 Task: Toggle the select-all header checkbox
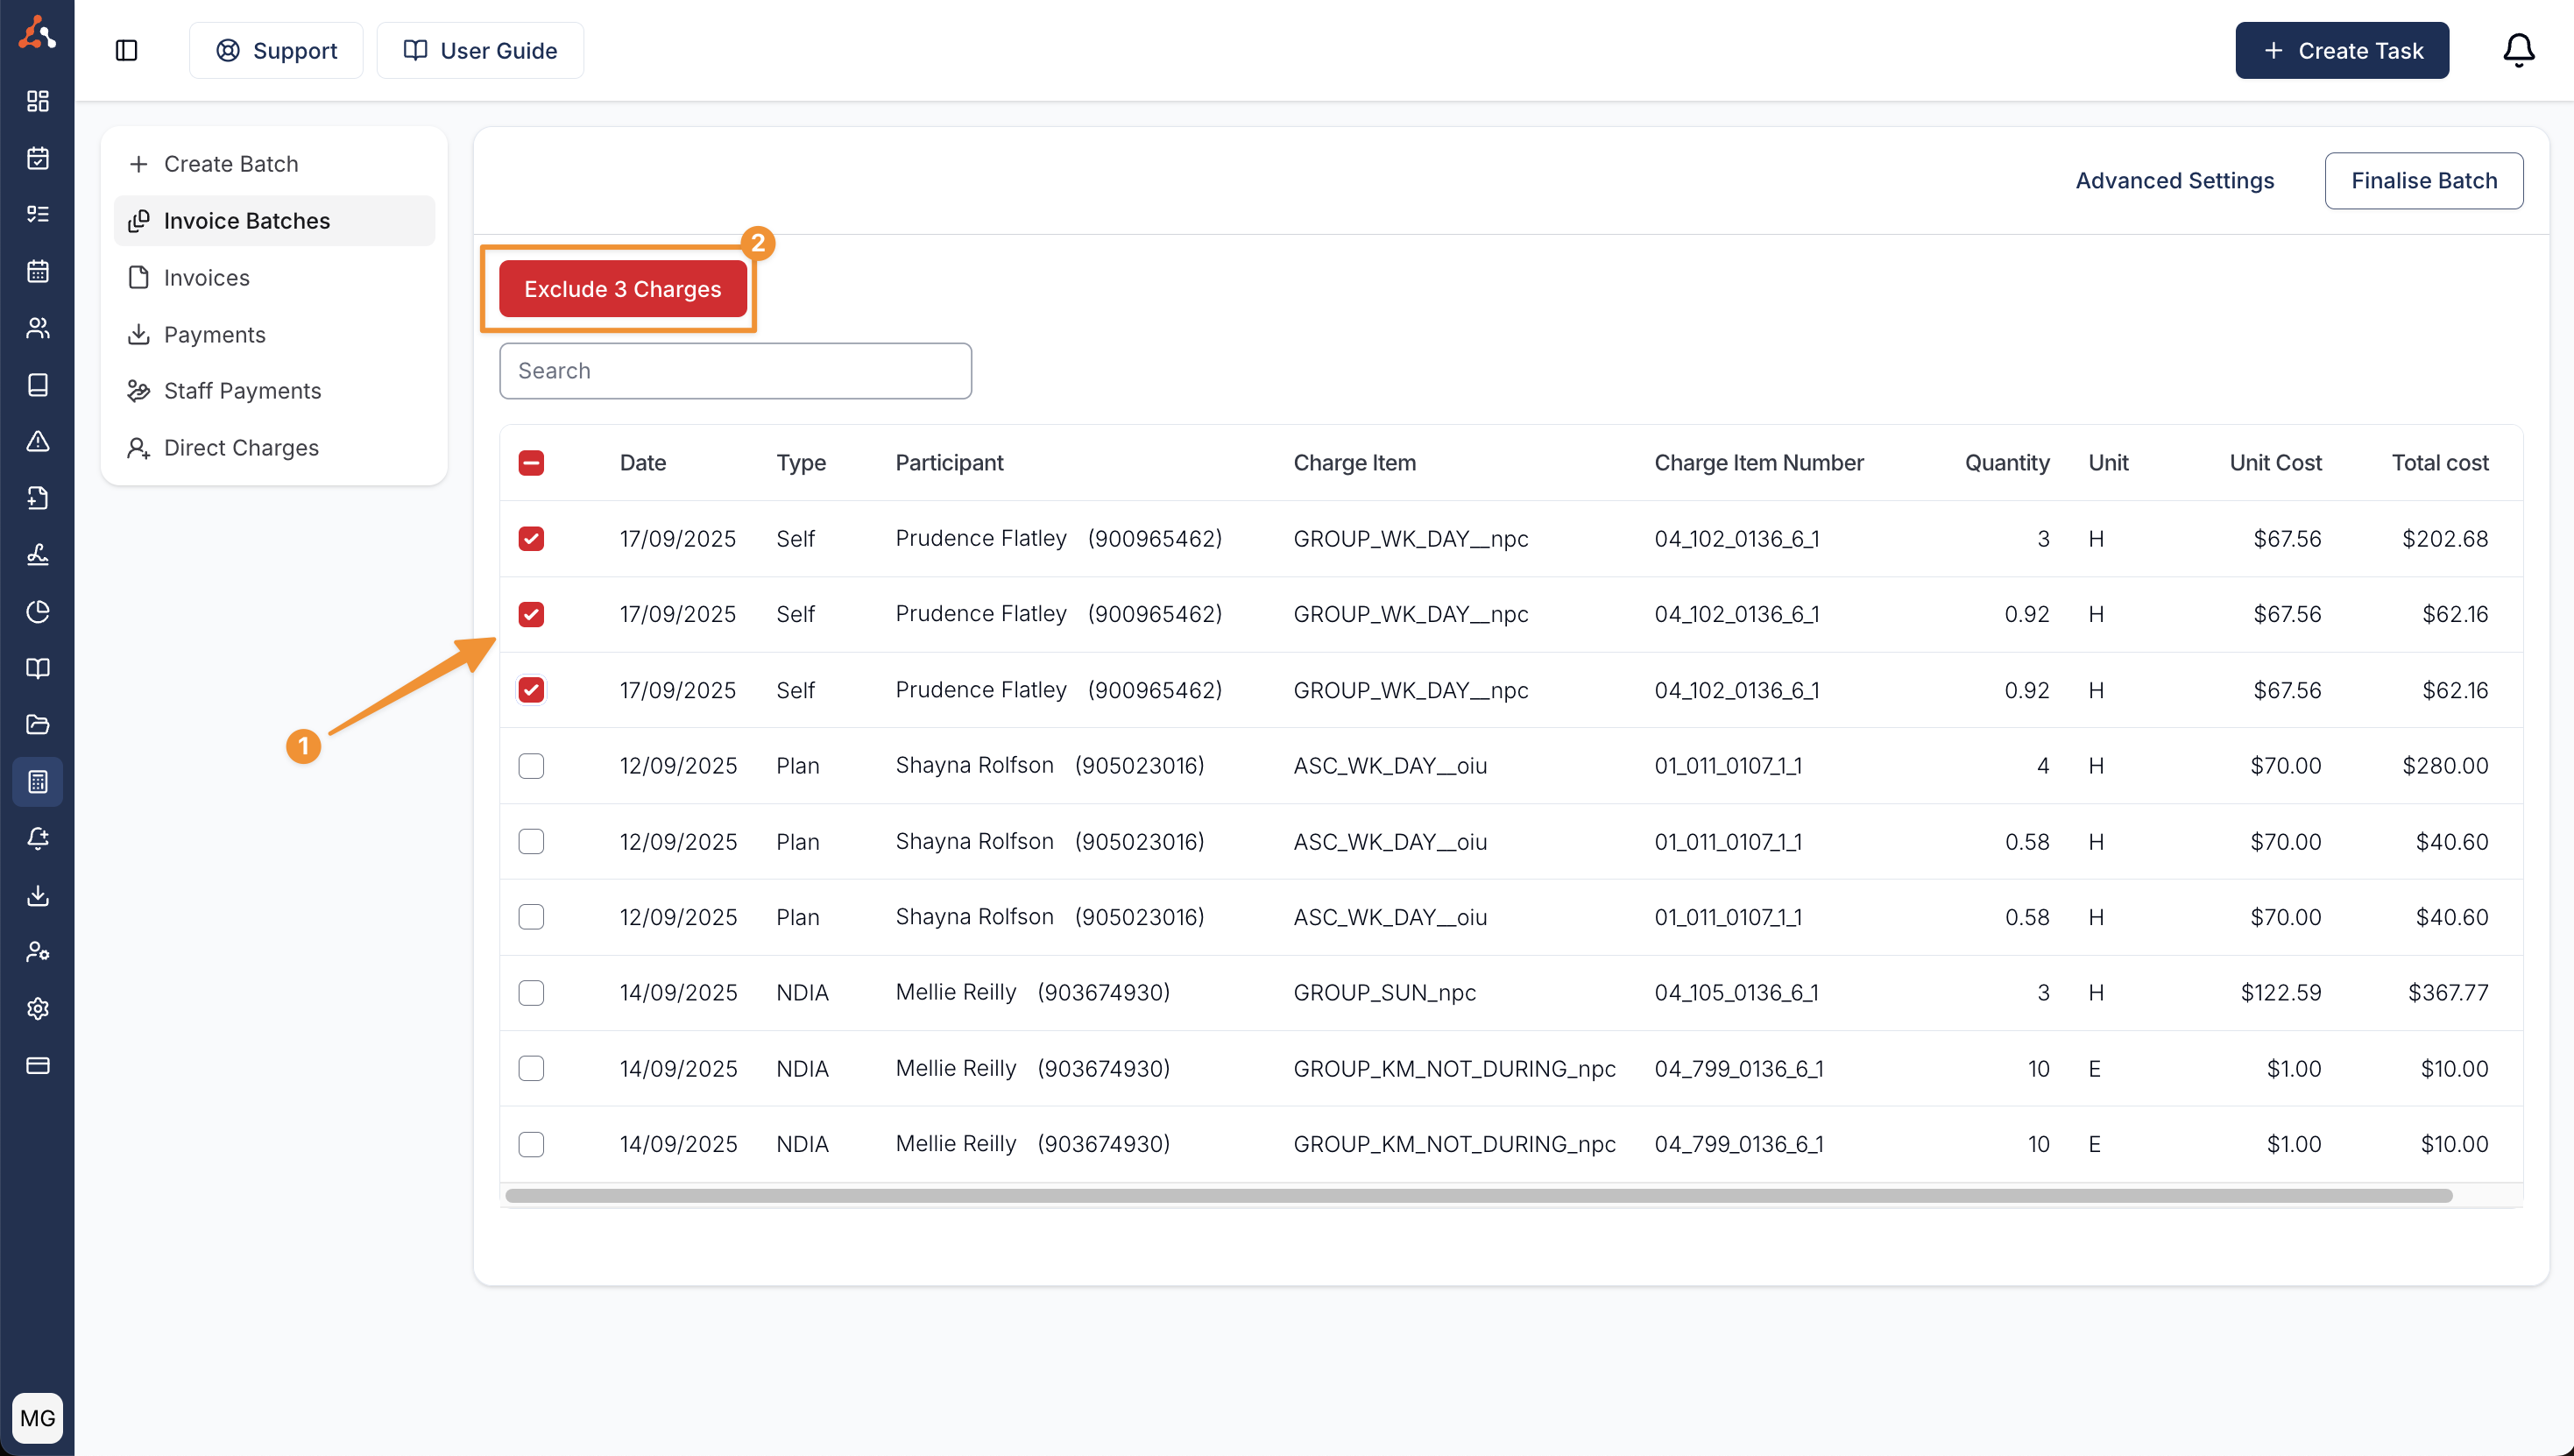tap(531, 463)
